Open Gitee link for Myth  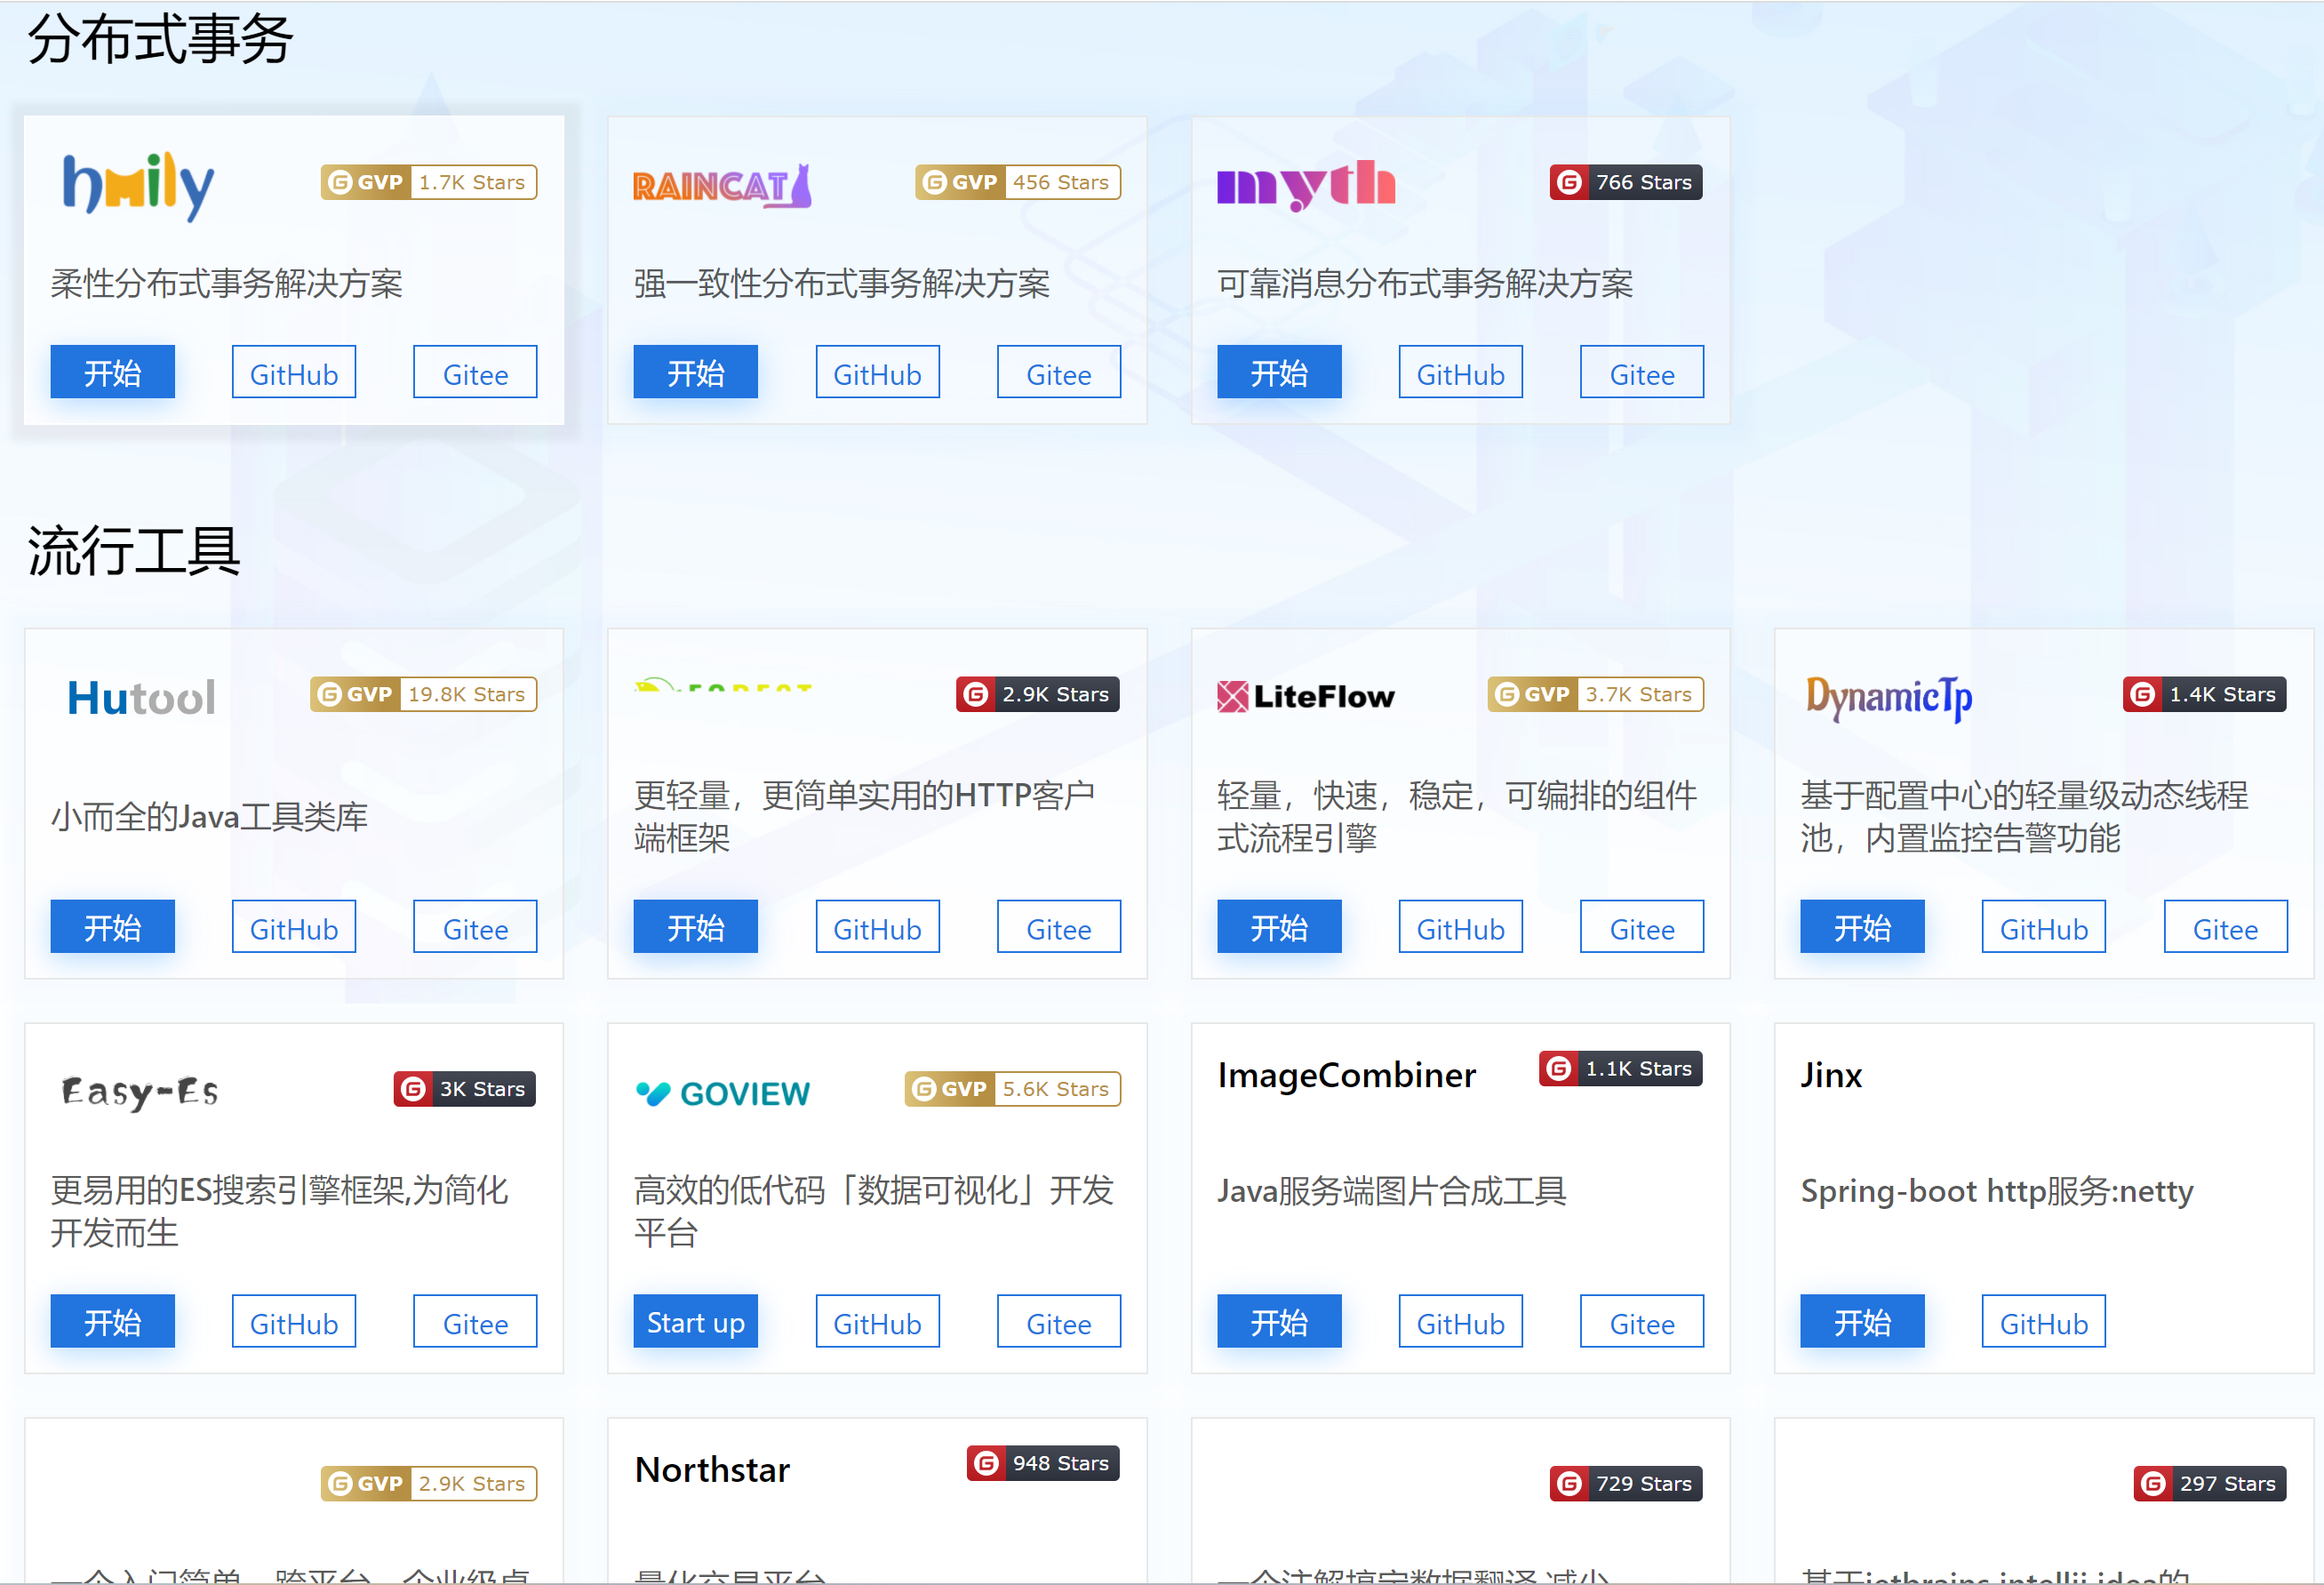(1641, 373)
